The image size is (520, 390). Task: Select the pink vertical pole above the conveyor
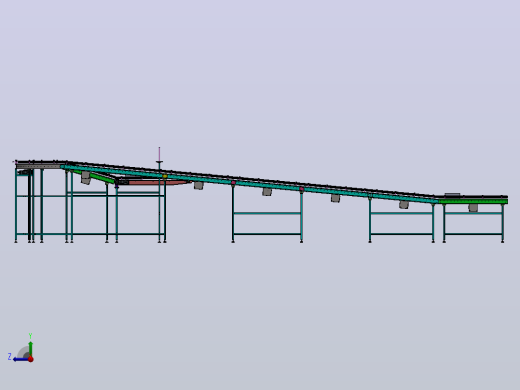point(159,154)
